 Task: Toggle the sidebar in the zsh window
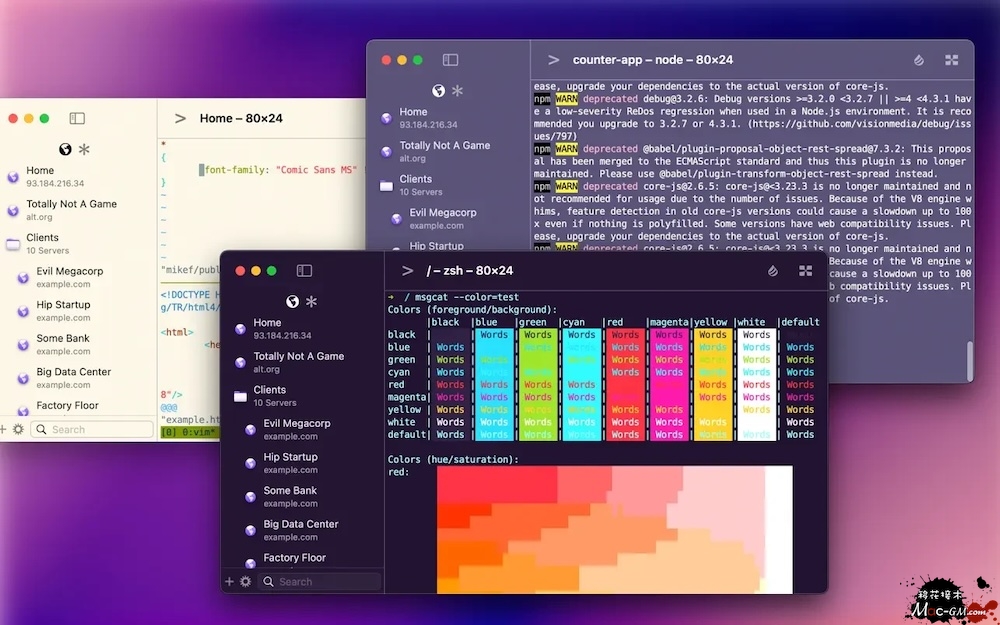click(x=304, y=271)
